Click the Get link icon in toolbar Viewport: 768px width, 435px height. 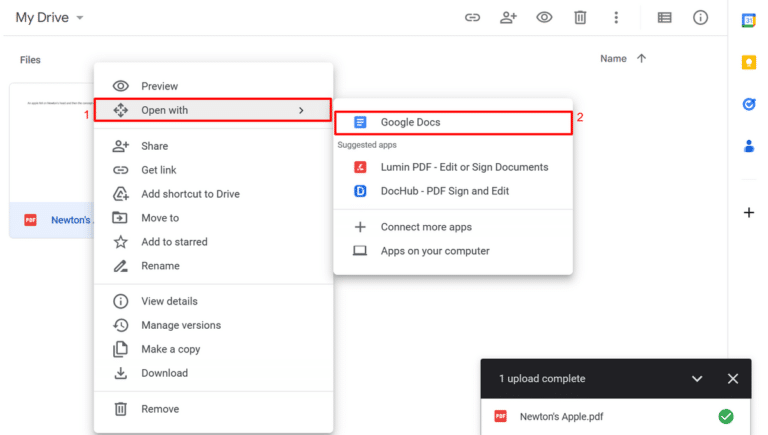click(x=472, y=18)
